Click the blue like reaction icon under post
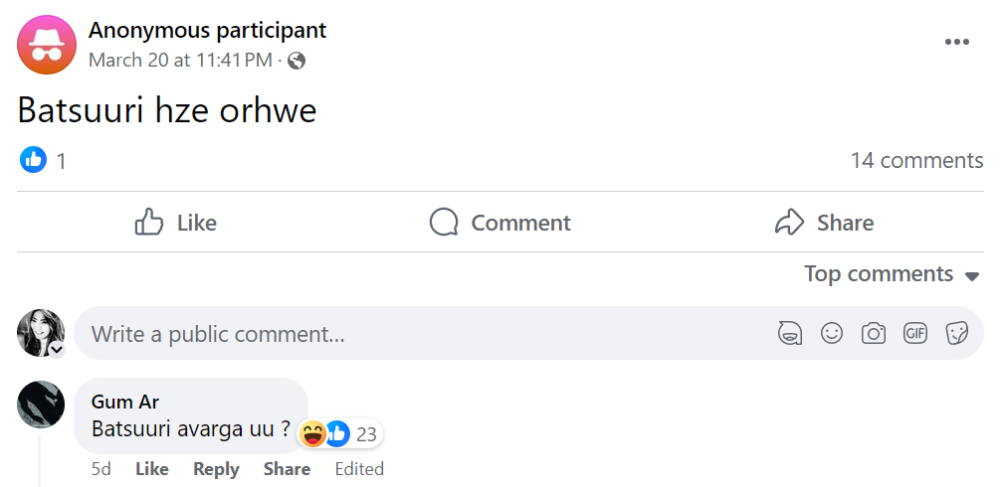 (34, 160)
